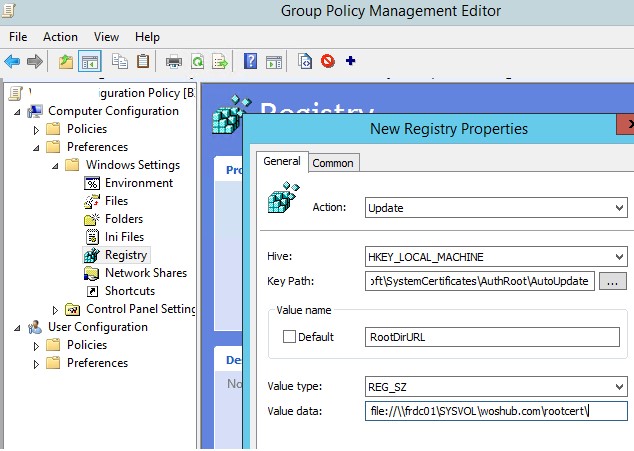Click the Up one level folder icon

point(66,62)
